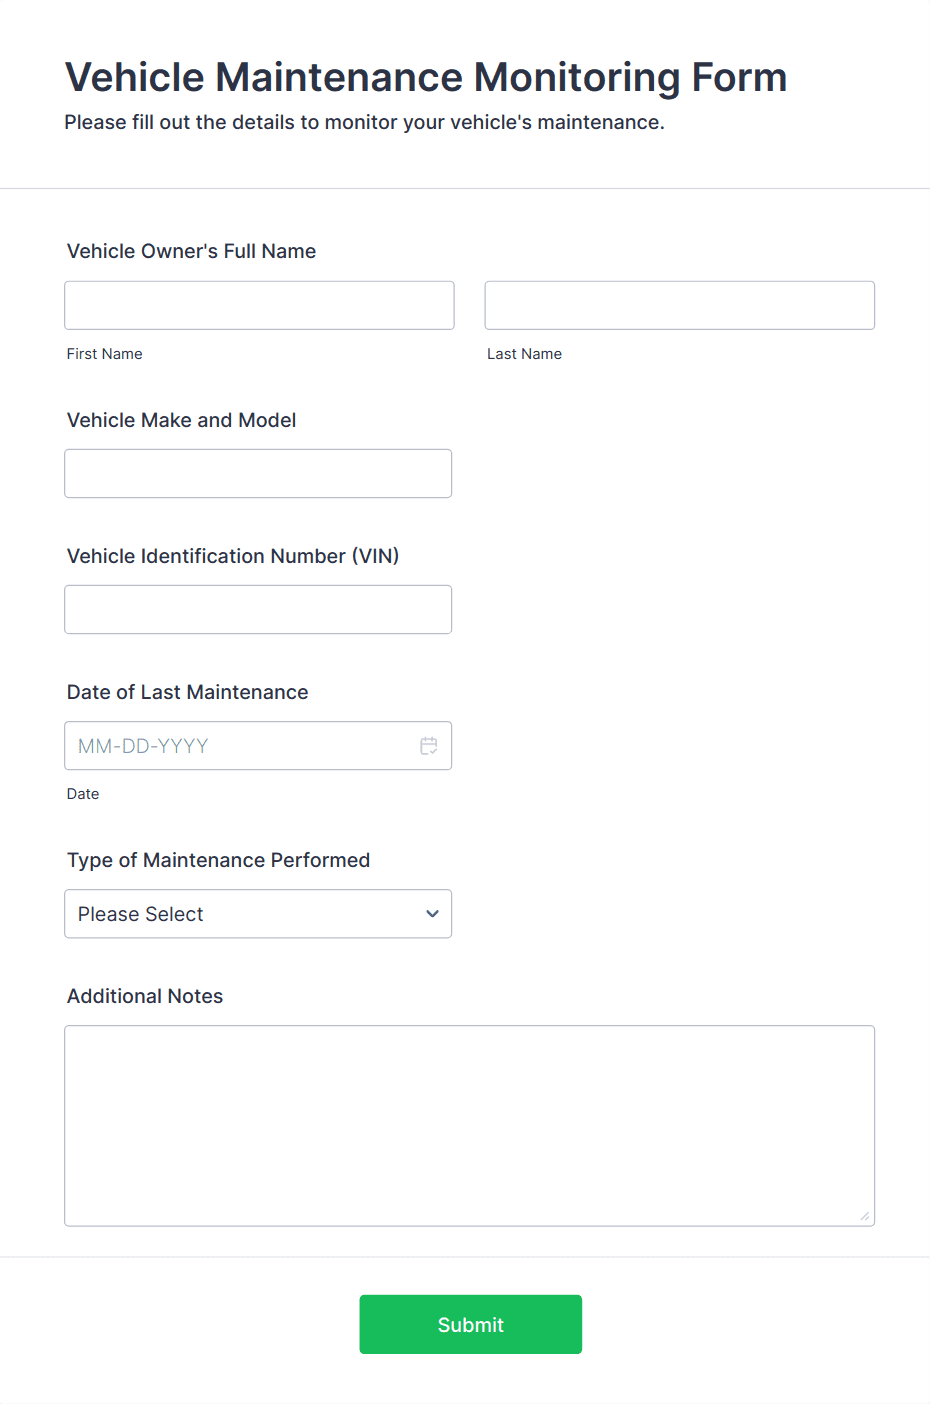This screenshot has height=1404, width=930.
Task: Click the Last Name sub-label text
Action: tap(525, 354)
